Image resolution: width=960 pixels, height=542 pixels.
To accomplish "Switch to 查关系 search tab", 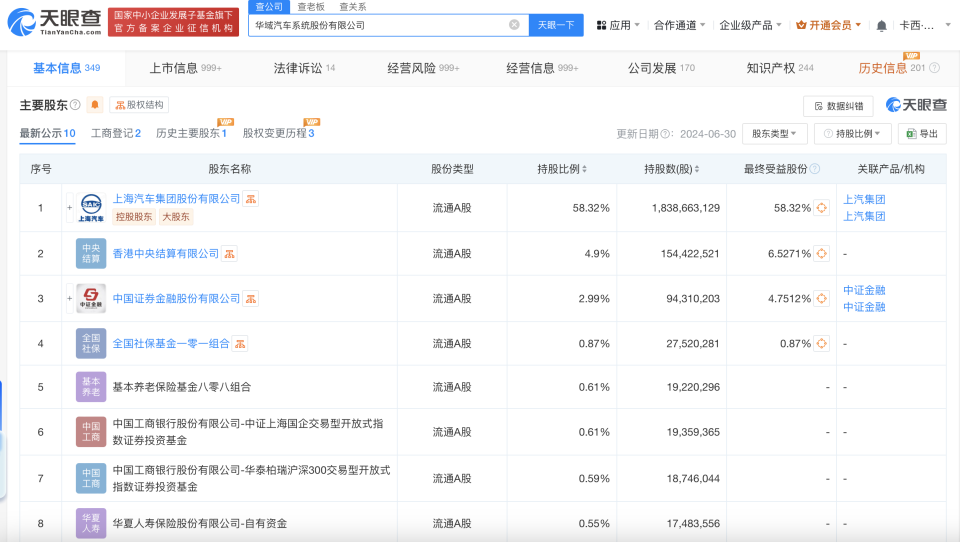I will tap(353, 7).
